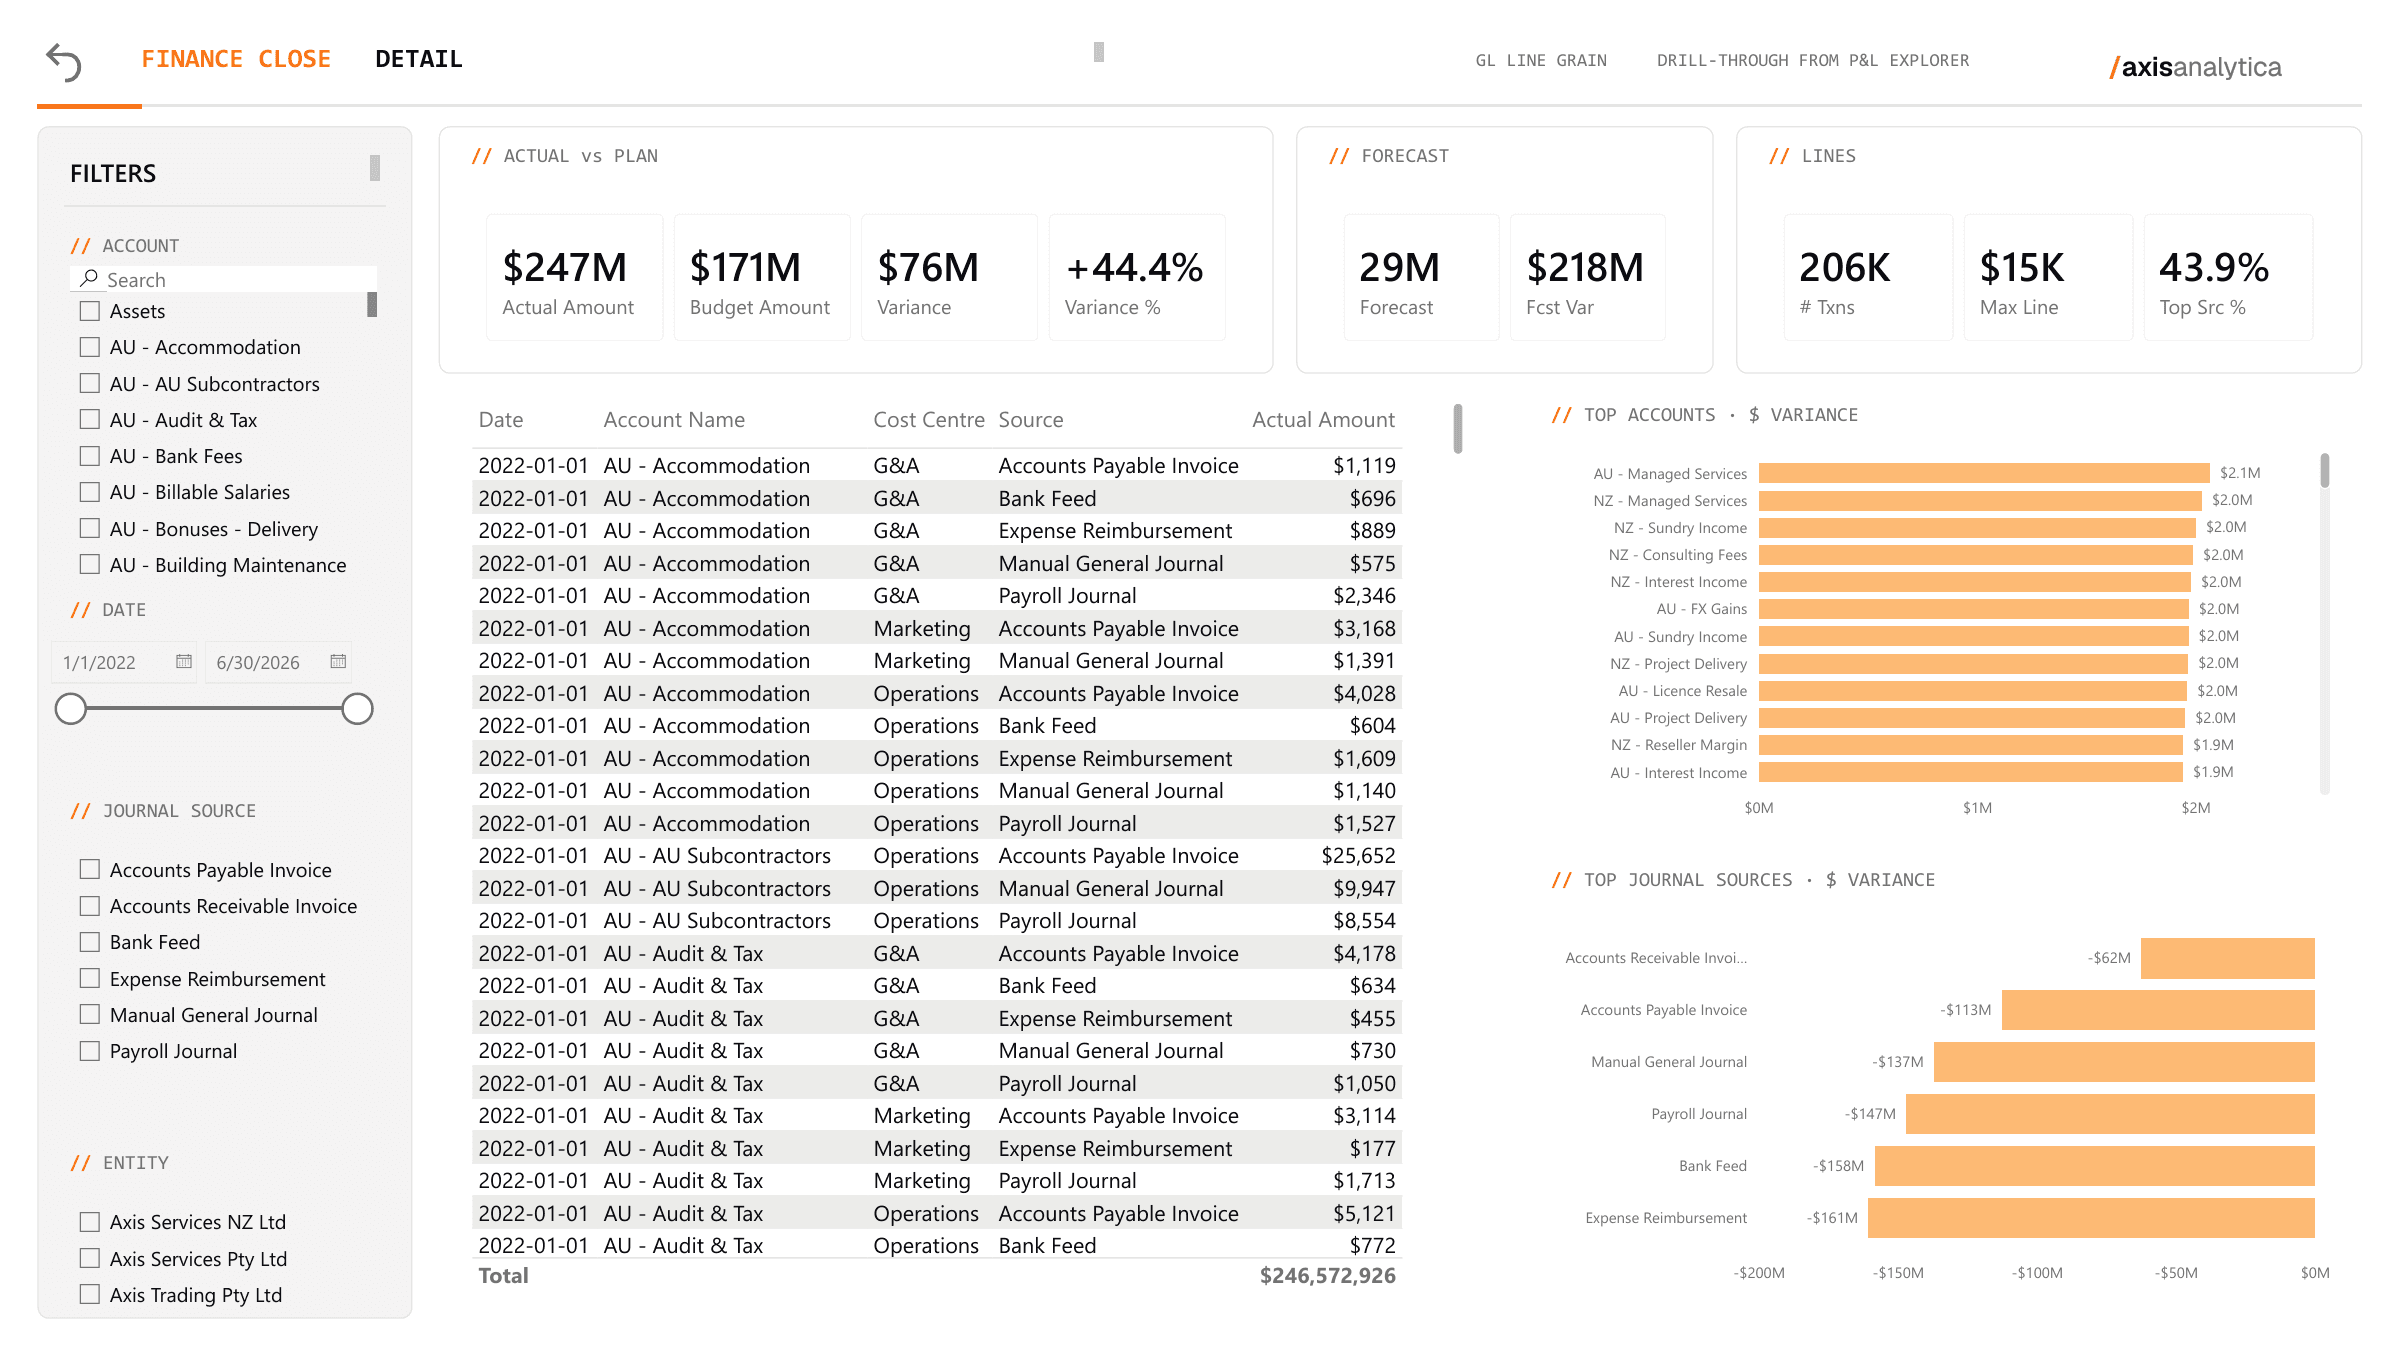Sort table by Date column header
This screenshot has height=1363, width=2400.
click(x=501, y=420)
